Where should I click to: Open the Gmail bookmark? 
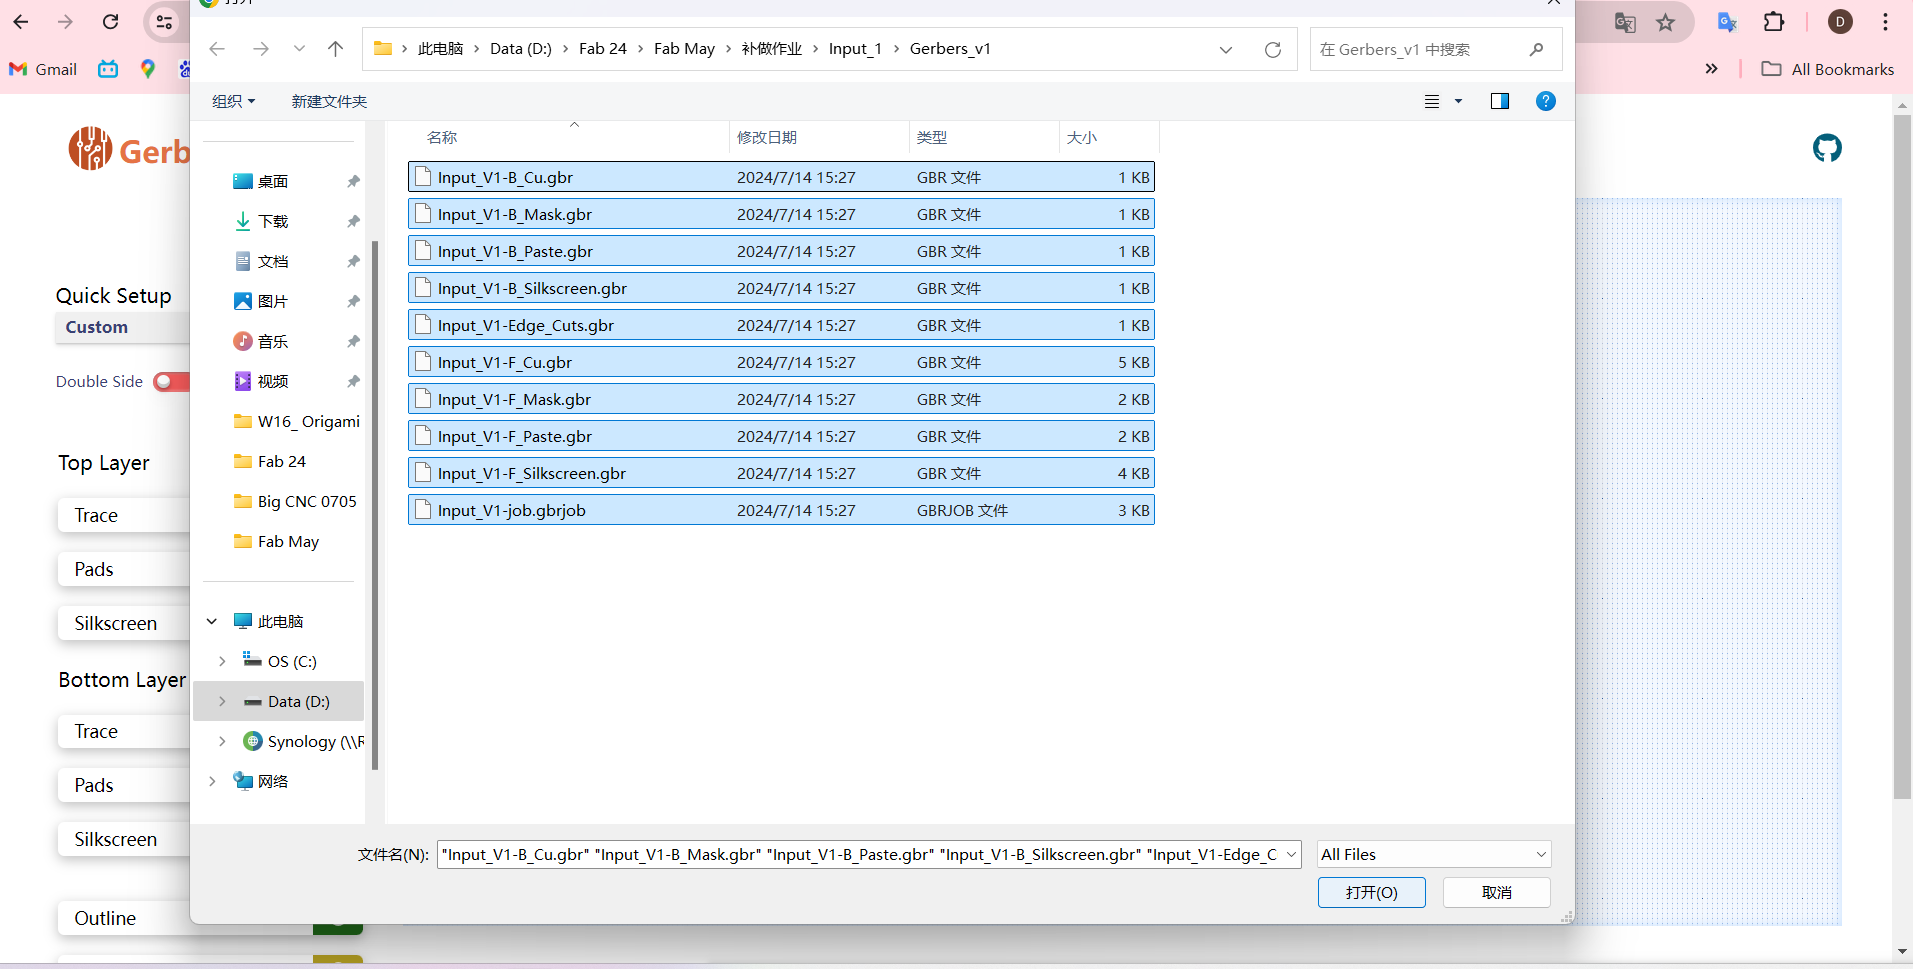tap(43, 69)
